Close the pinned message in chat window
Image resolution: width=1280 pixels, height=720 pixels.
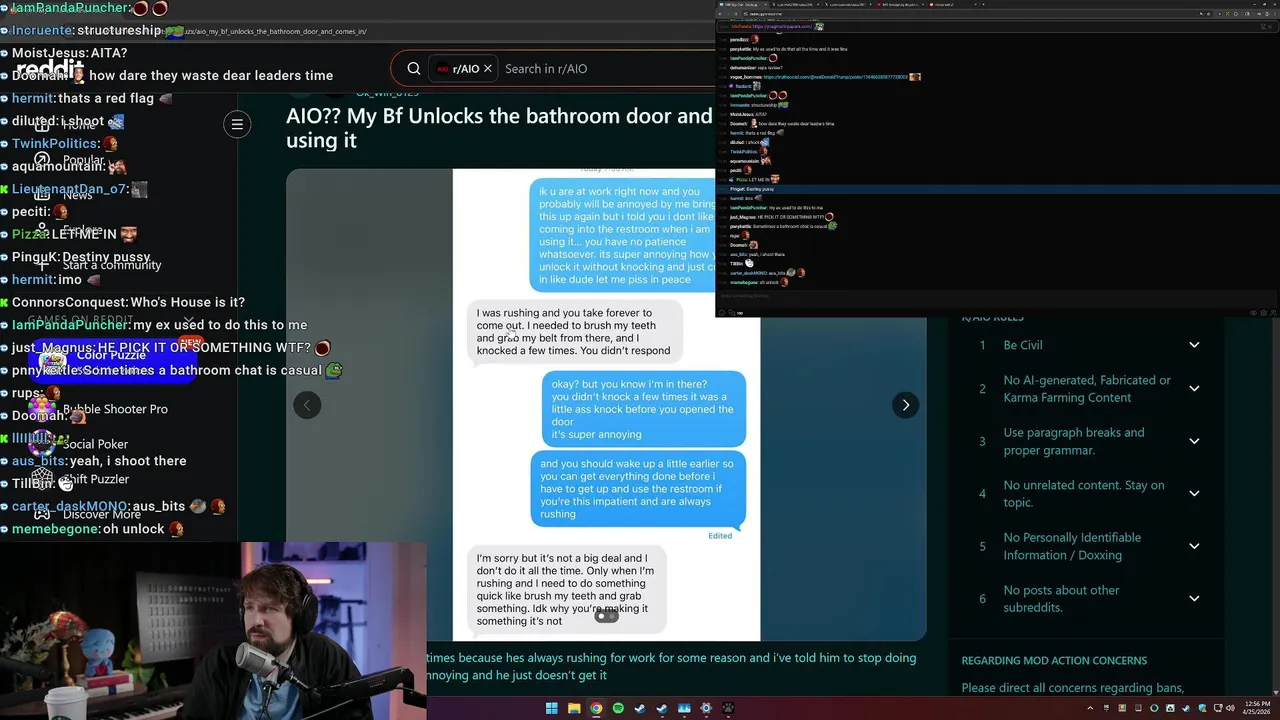point(1269,26)
